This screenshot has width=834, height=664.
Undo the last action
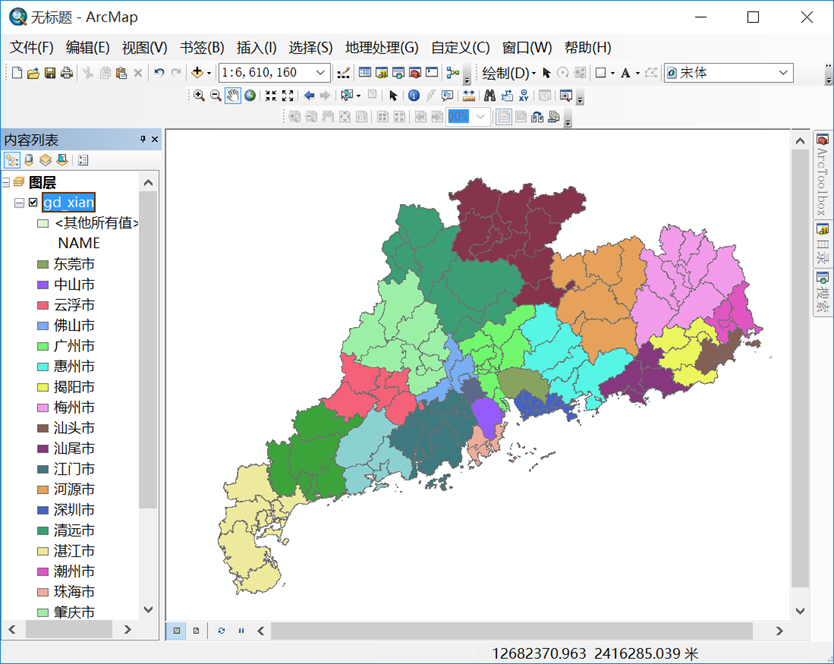click(159, 73)
